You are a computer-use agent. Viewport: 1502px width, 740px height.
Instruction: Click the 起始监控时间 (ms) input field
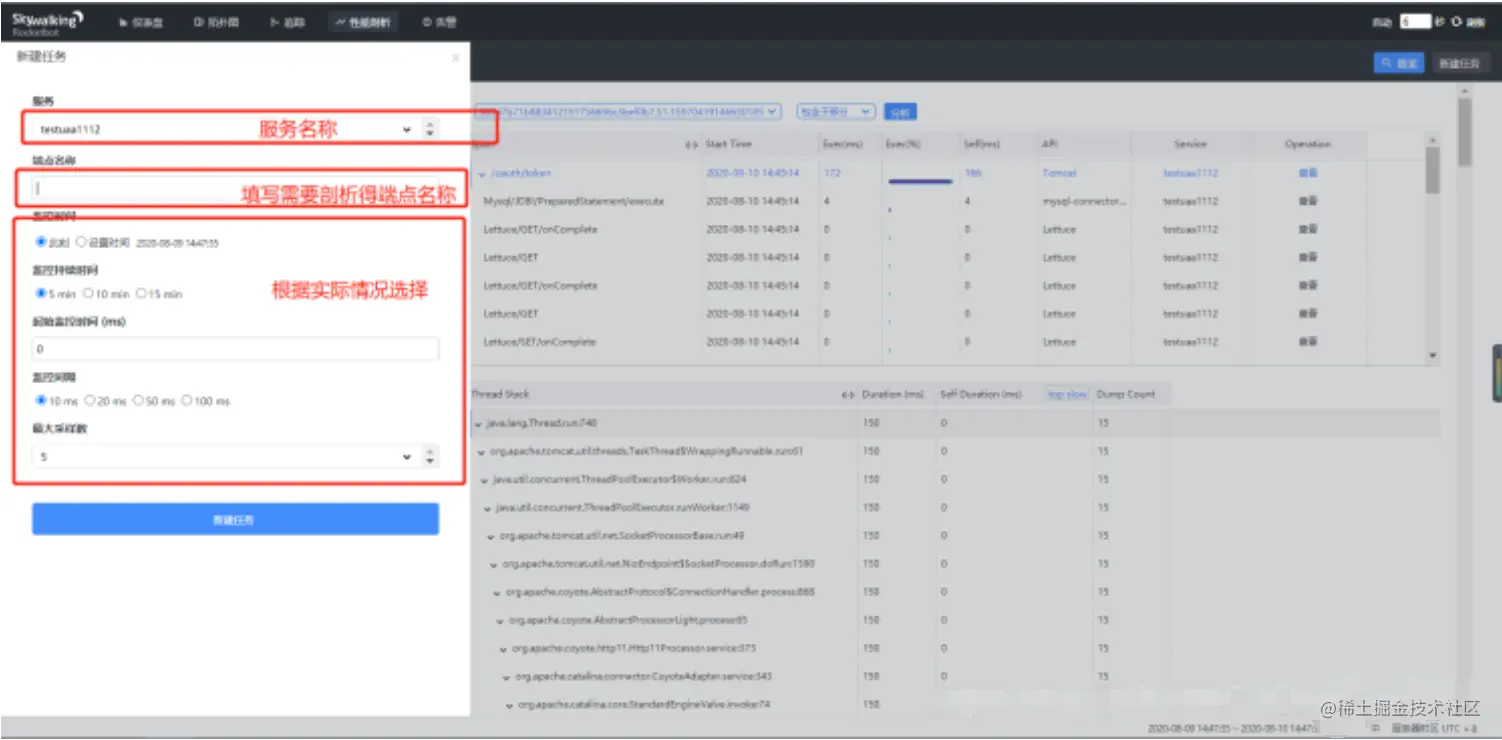point(235,349)
